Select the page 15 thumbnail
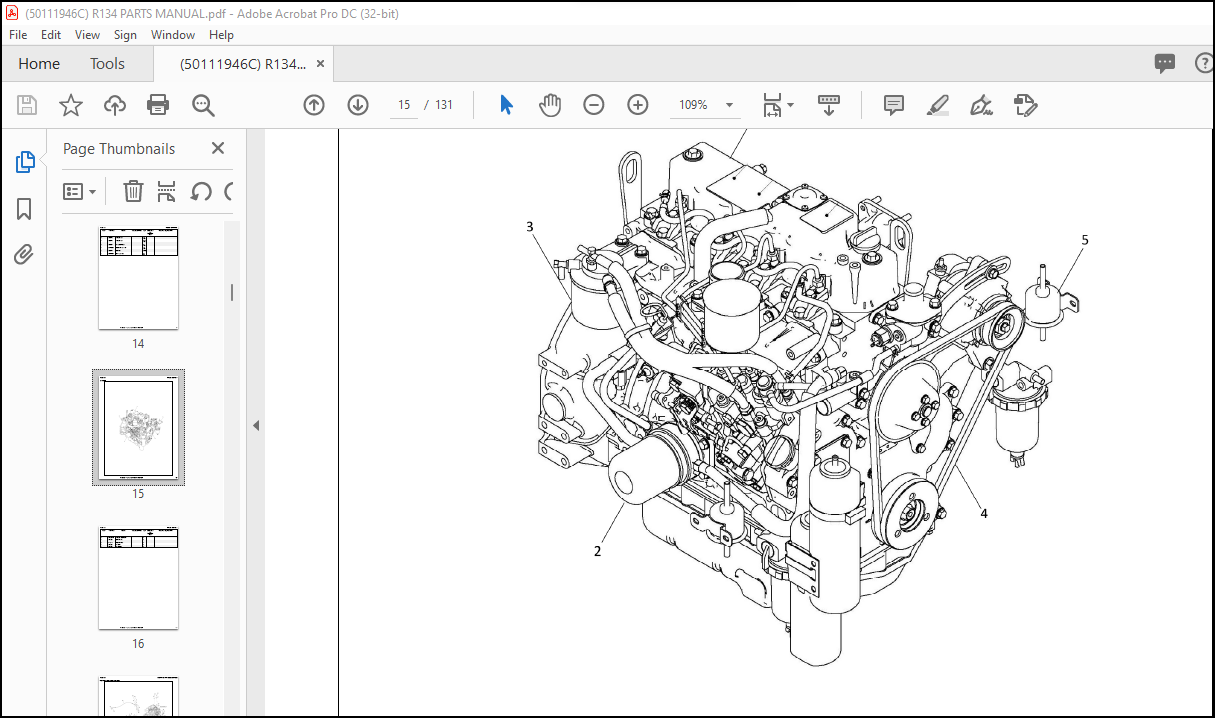Image resolution: width=1215 pixels, height=718 pixels. click(x=138, y=428)
